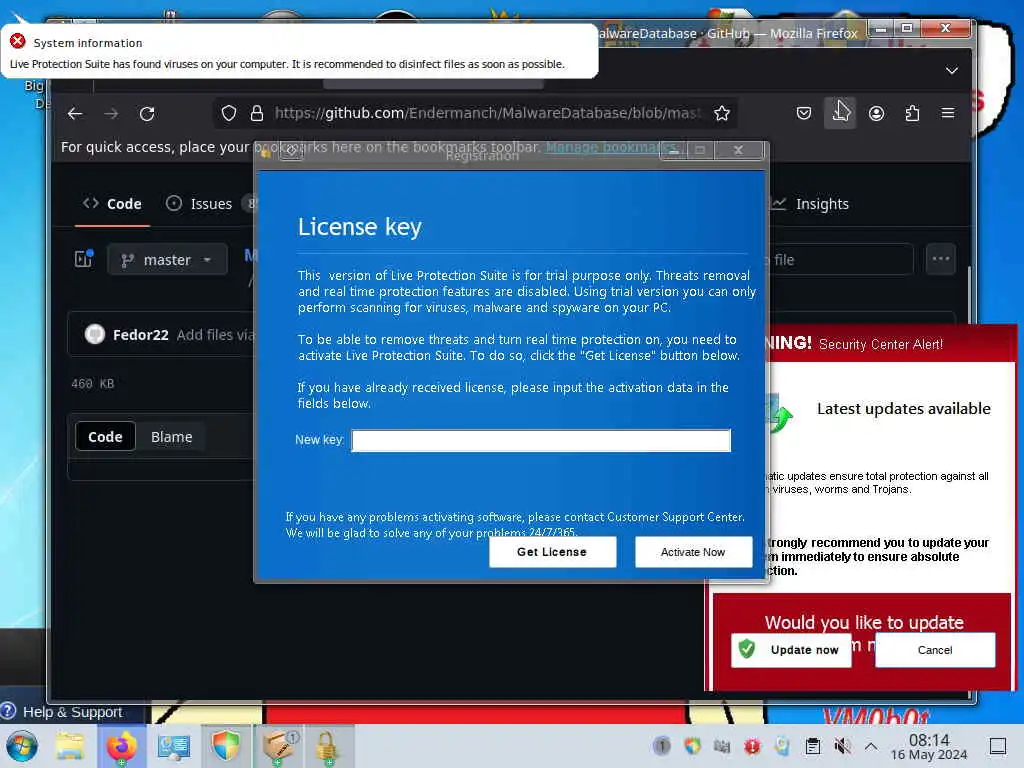The height and width of the screenshot is (768, 1024).
Task: Open the Insights tab on GitHub
Action: tap(810, 204)
